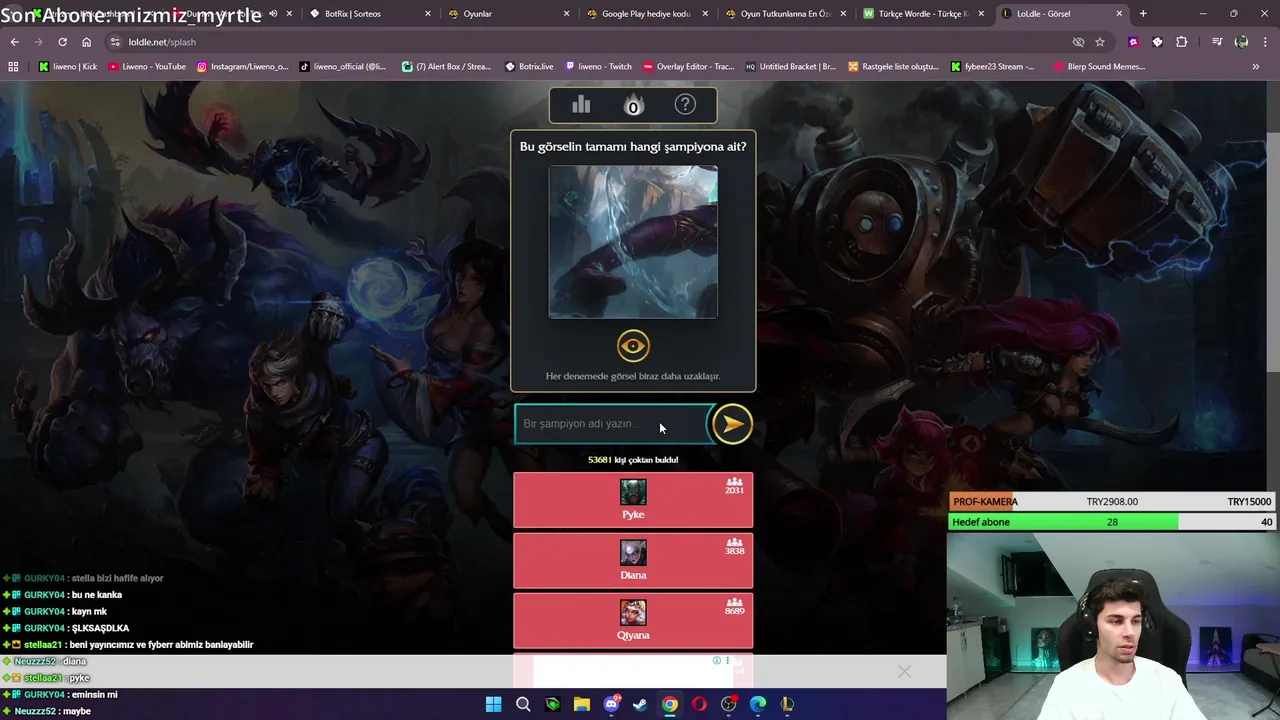This screenshot has width=1280, height=720.
Task: Click the tab search dropdown arrow
Action: click(14, 14)
